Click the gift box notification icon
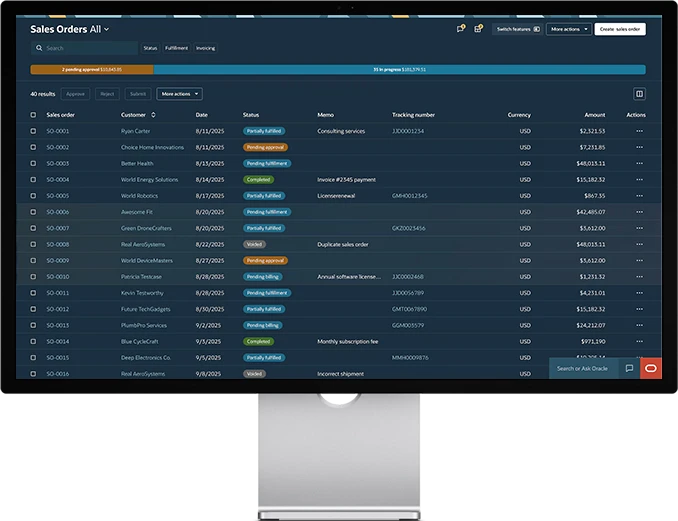This screenshot has width=678, height=521. 478,29
